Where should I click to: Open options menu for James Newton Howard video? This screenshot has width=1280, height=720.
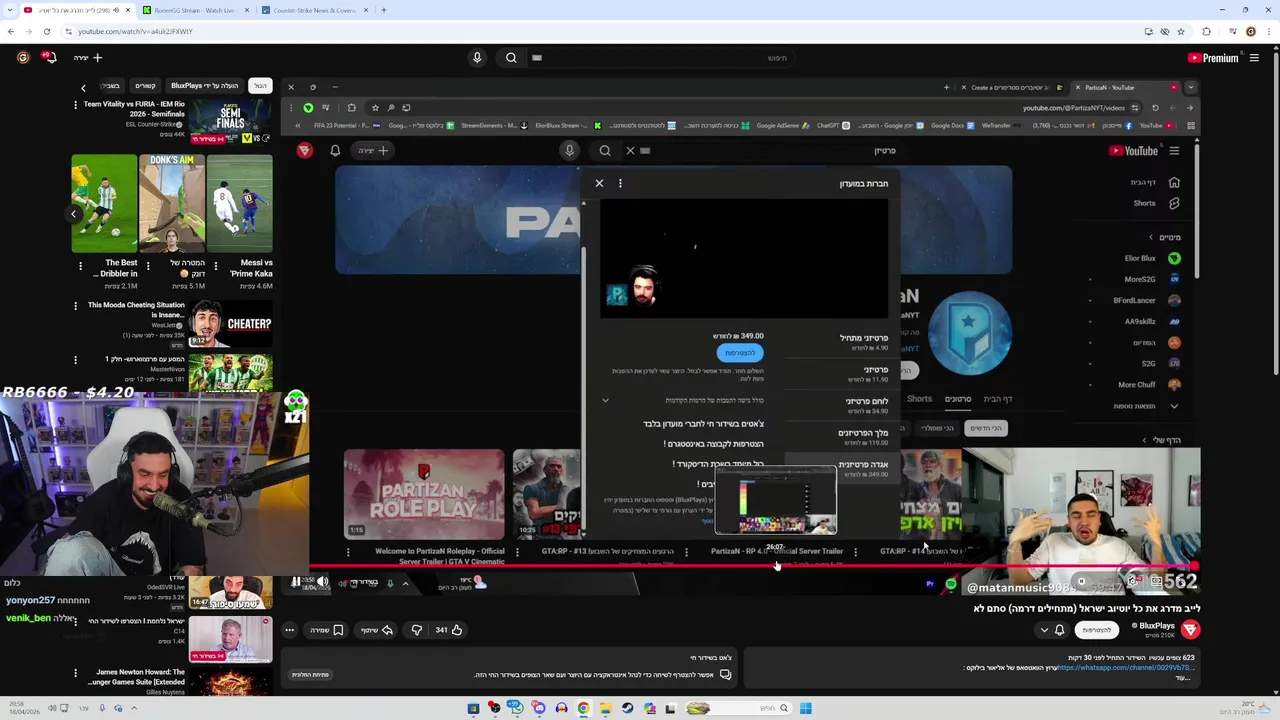(75, 672)
